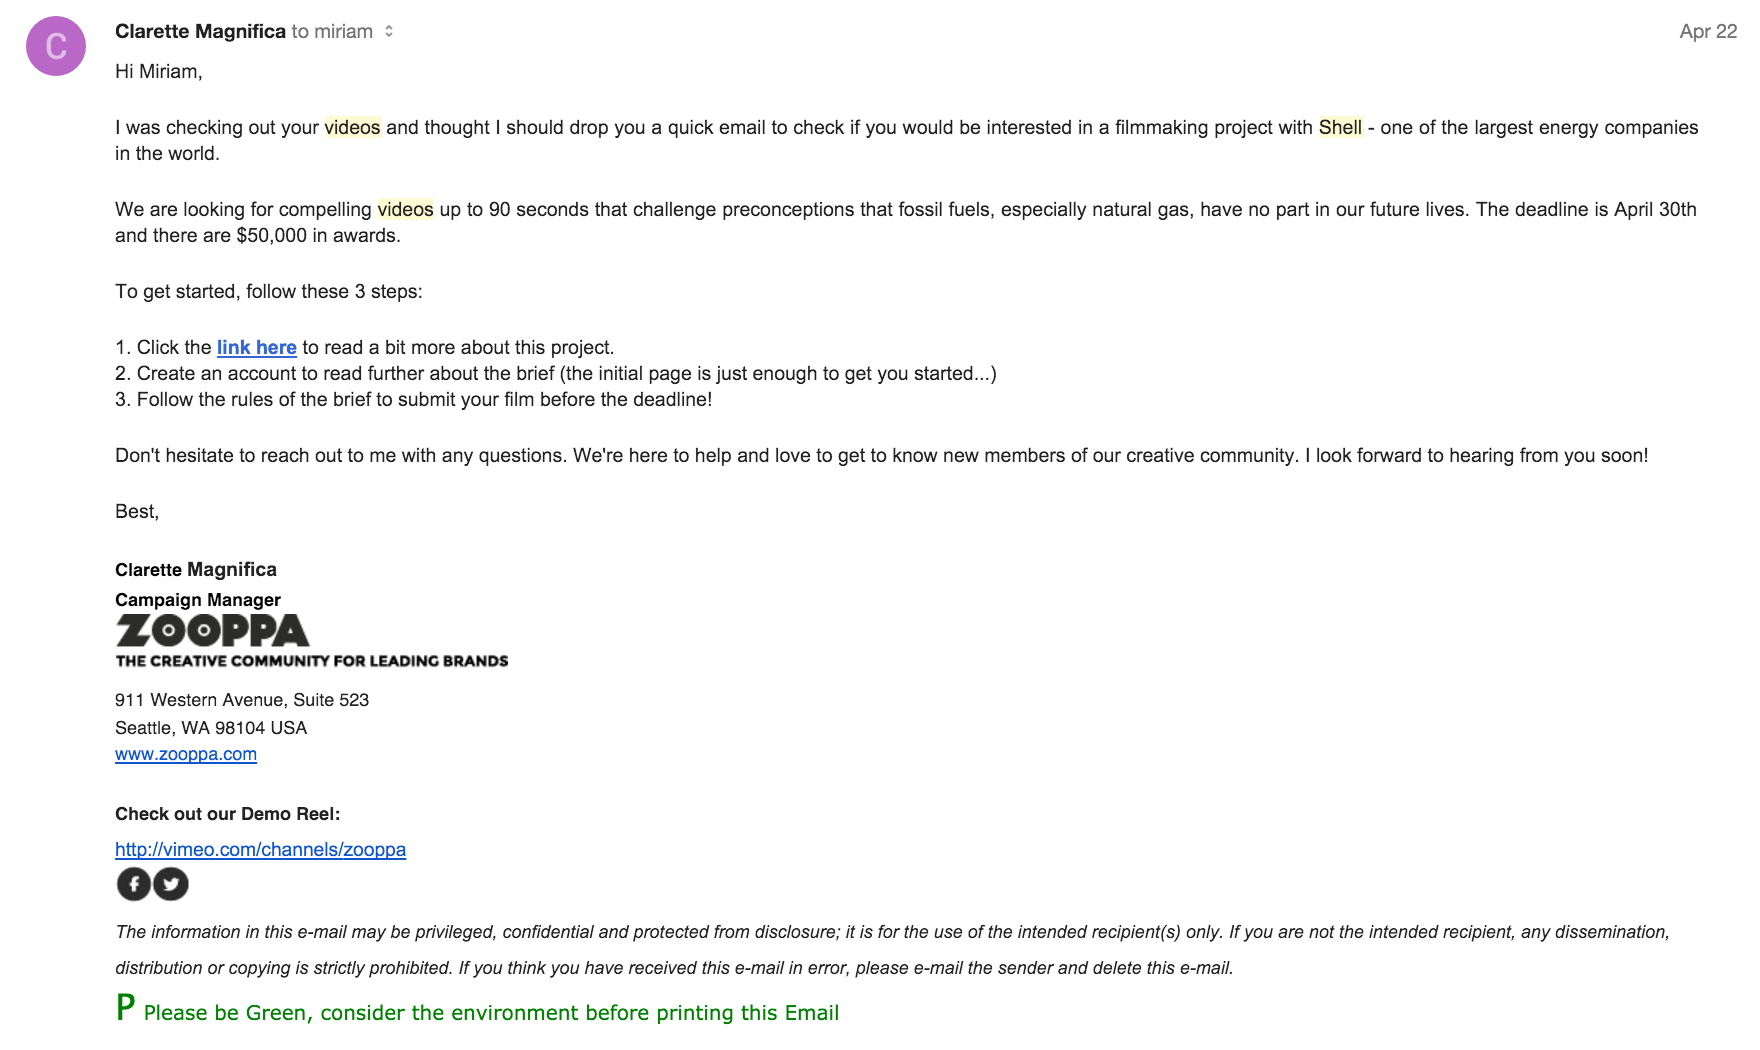This screenshot has width=1760, height=1050.
Task: Open the "link here" project link
Action: pos(257,347)
